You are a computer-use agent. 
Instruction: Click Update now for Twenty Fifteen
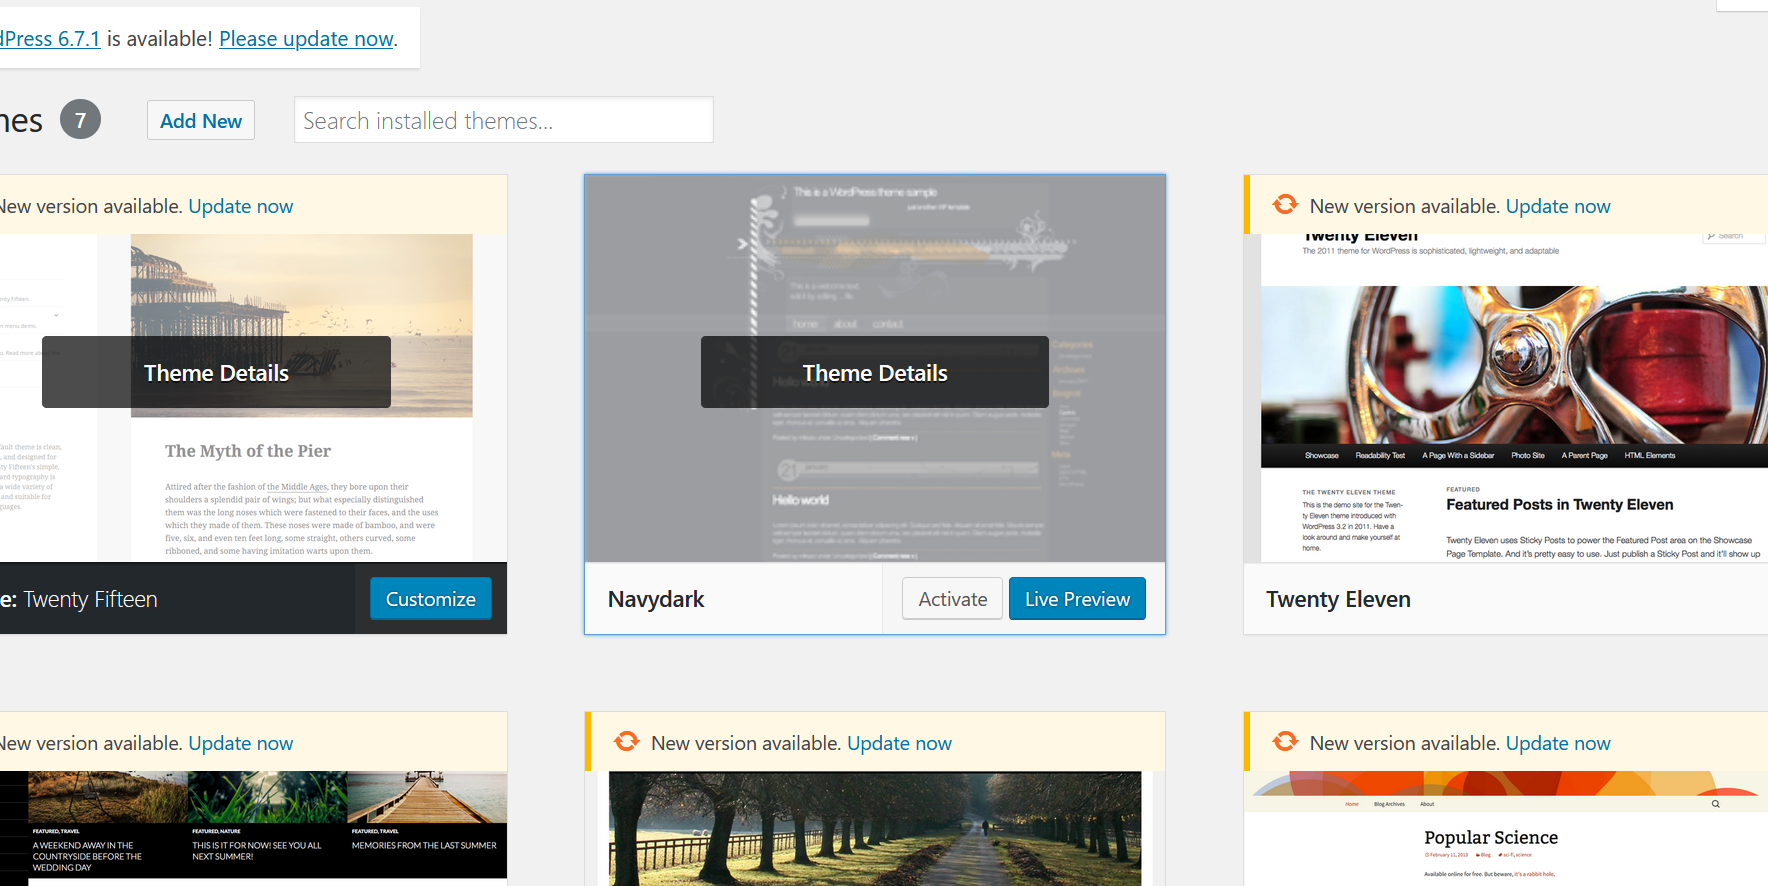coord(241,206)
